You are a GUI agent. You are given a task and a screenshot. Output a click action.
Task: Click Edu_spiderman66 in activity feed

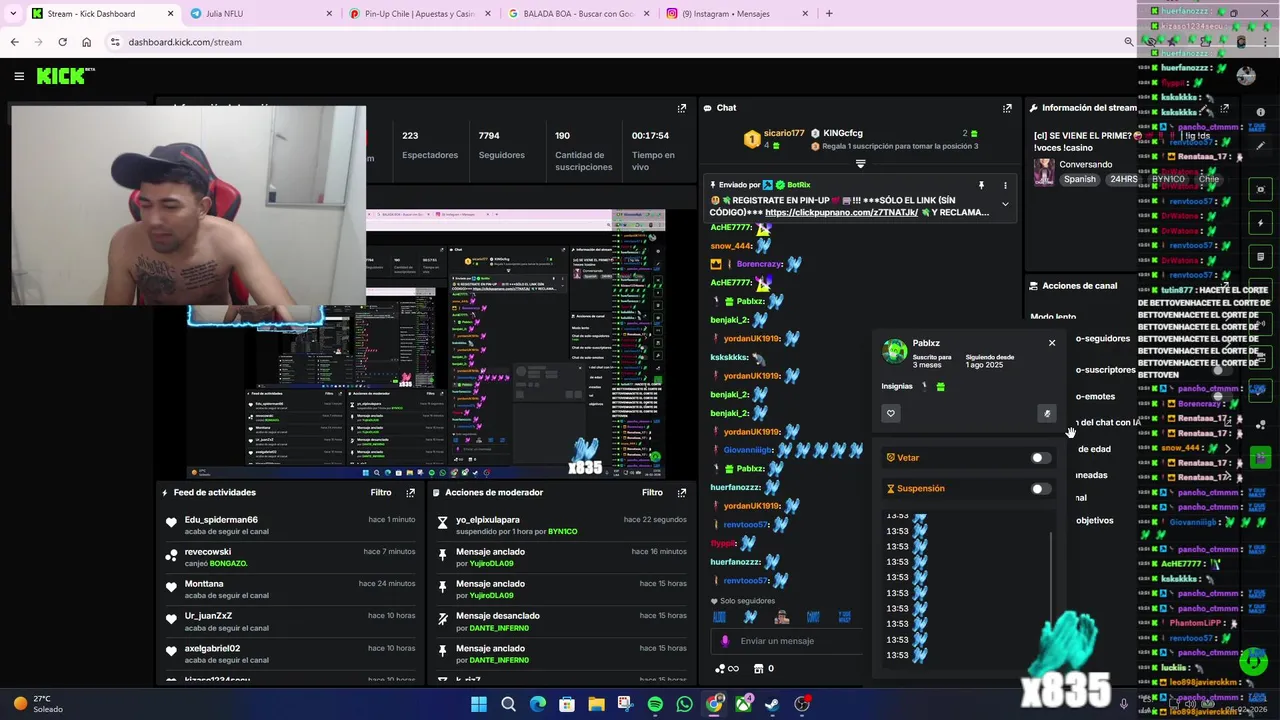pyautogui.click(x=221, y=520)
